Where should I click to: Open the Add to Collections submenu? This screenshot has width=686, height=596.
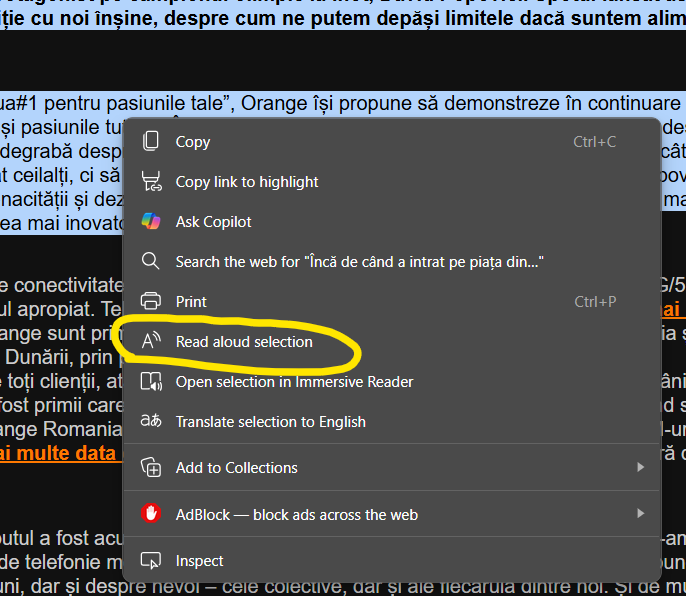(392, 467)
